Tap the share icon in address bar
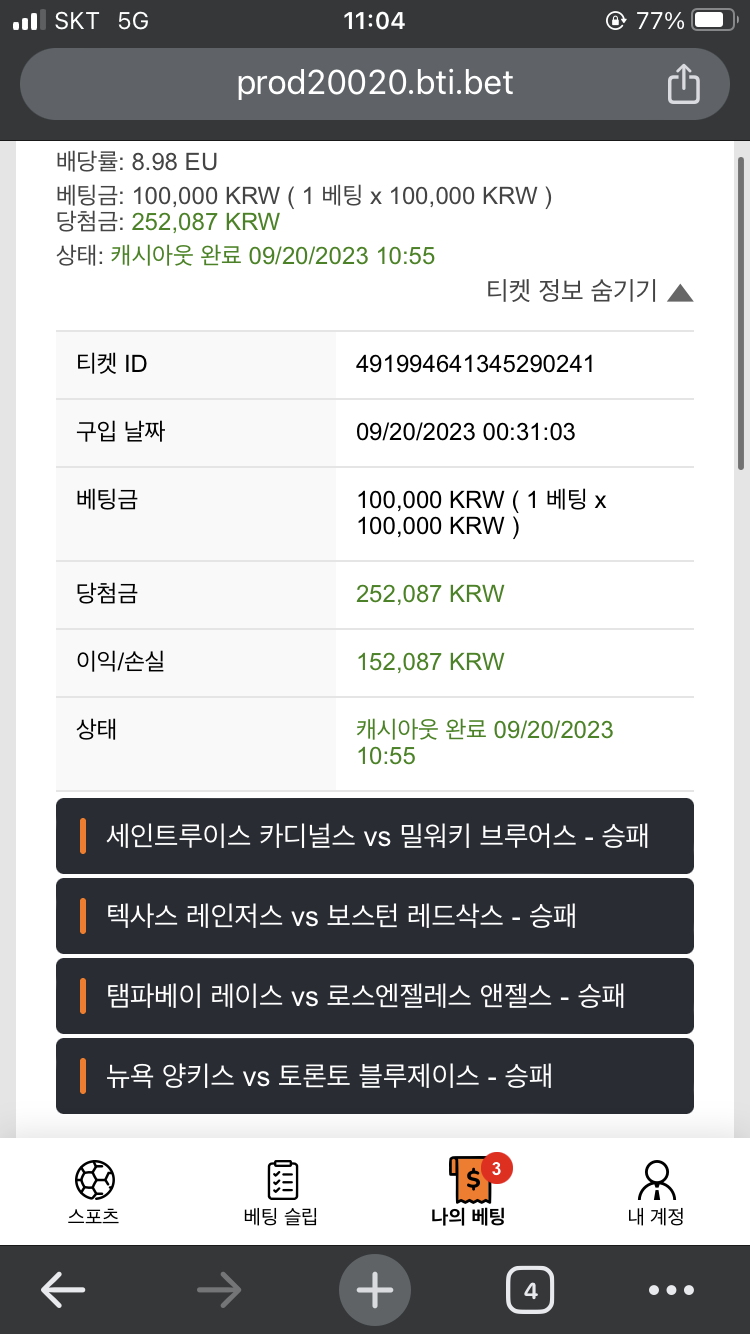 point(683,83)
